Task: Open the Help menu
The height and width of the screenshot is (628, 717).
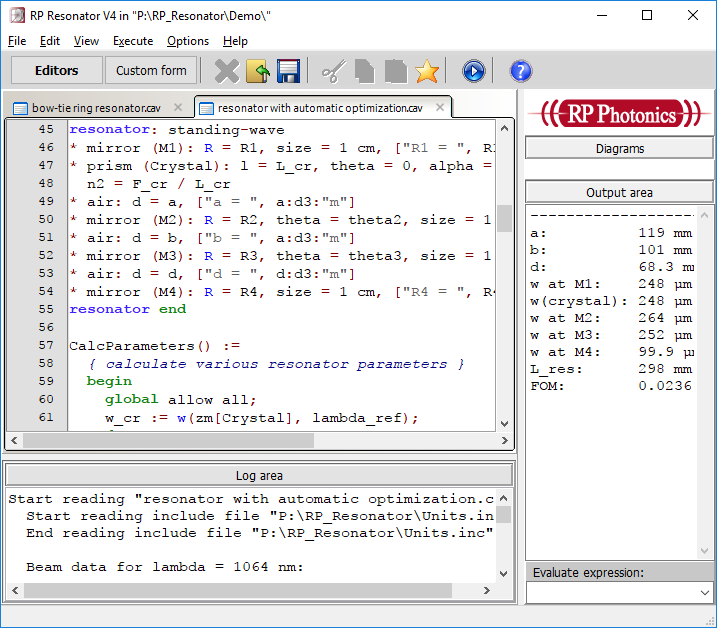Action: pyautogui.click(x=235, y=41)
